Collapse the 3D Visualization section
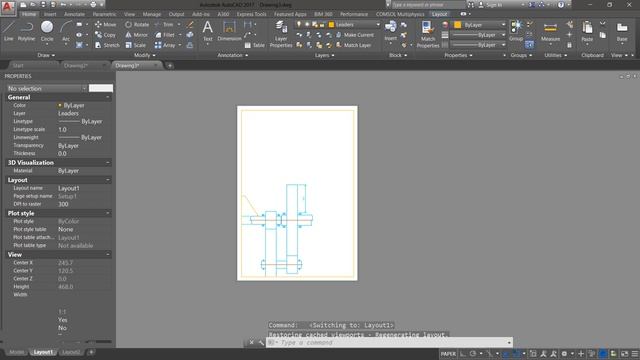Image resolution: width=640 pixels, height=360 pixels. coord(108,162)
